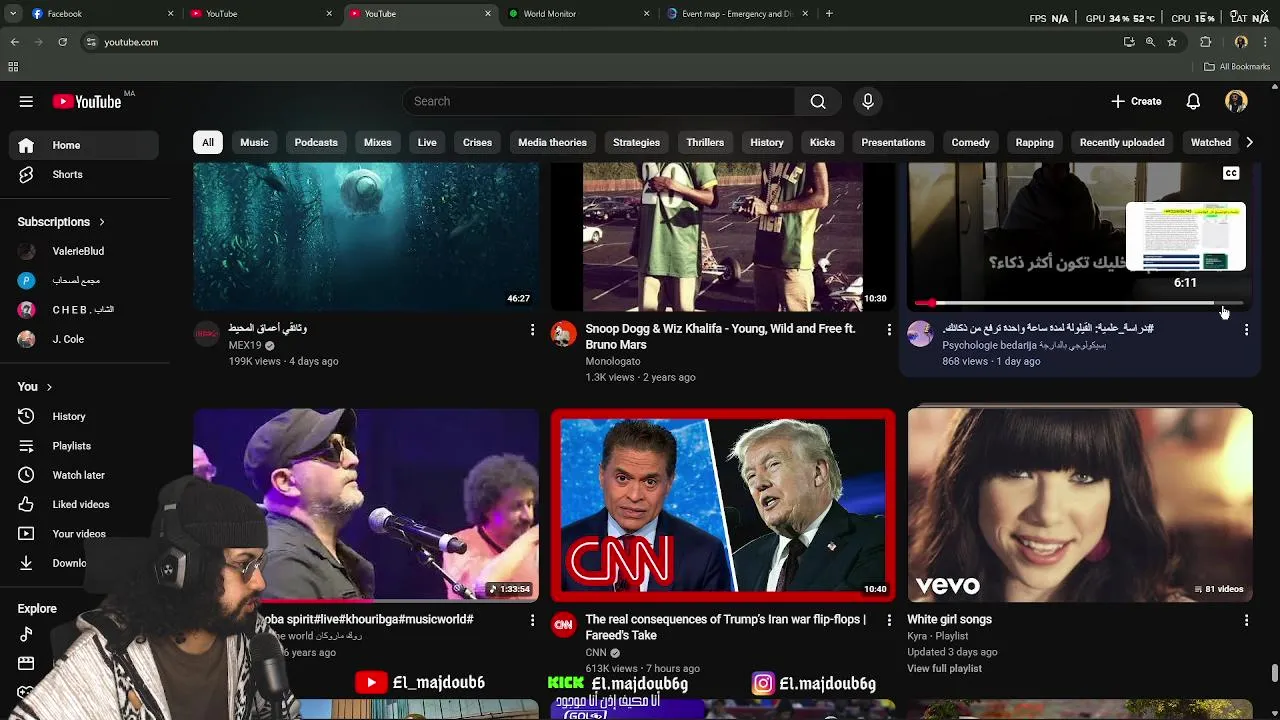The width and height of the screenshot is (1280, 720).
Task: Open History in the sidebar
Action: pos(84,416)
